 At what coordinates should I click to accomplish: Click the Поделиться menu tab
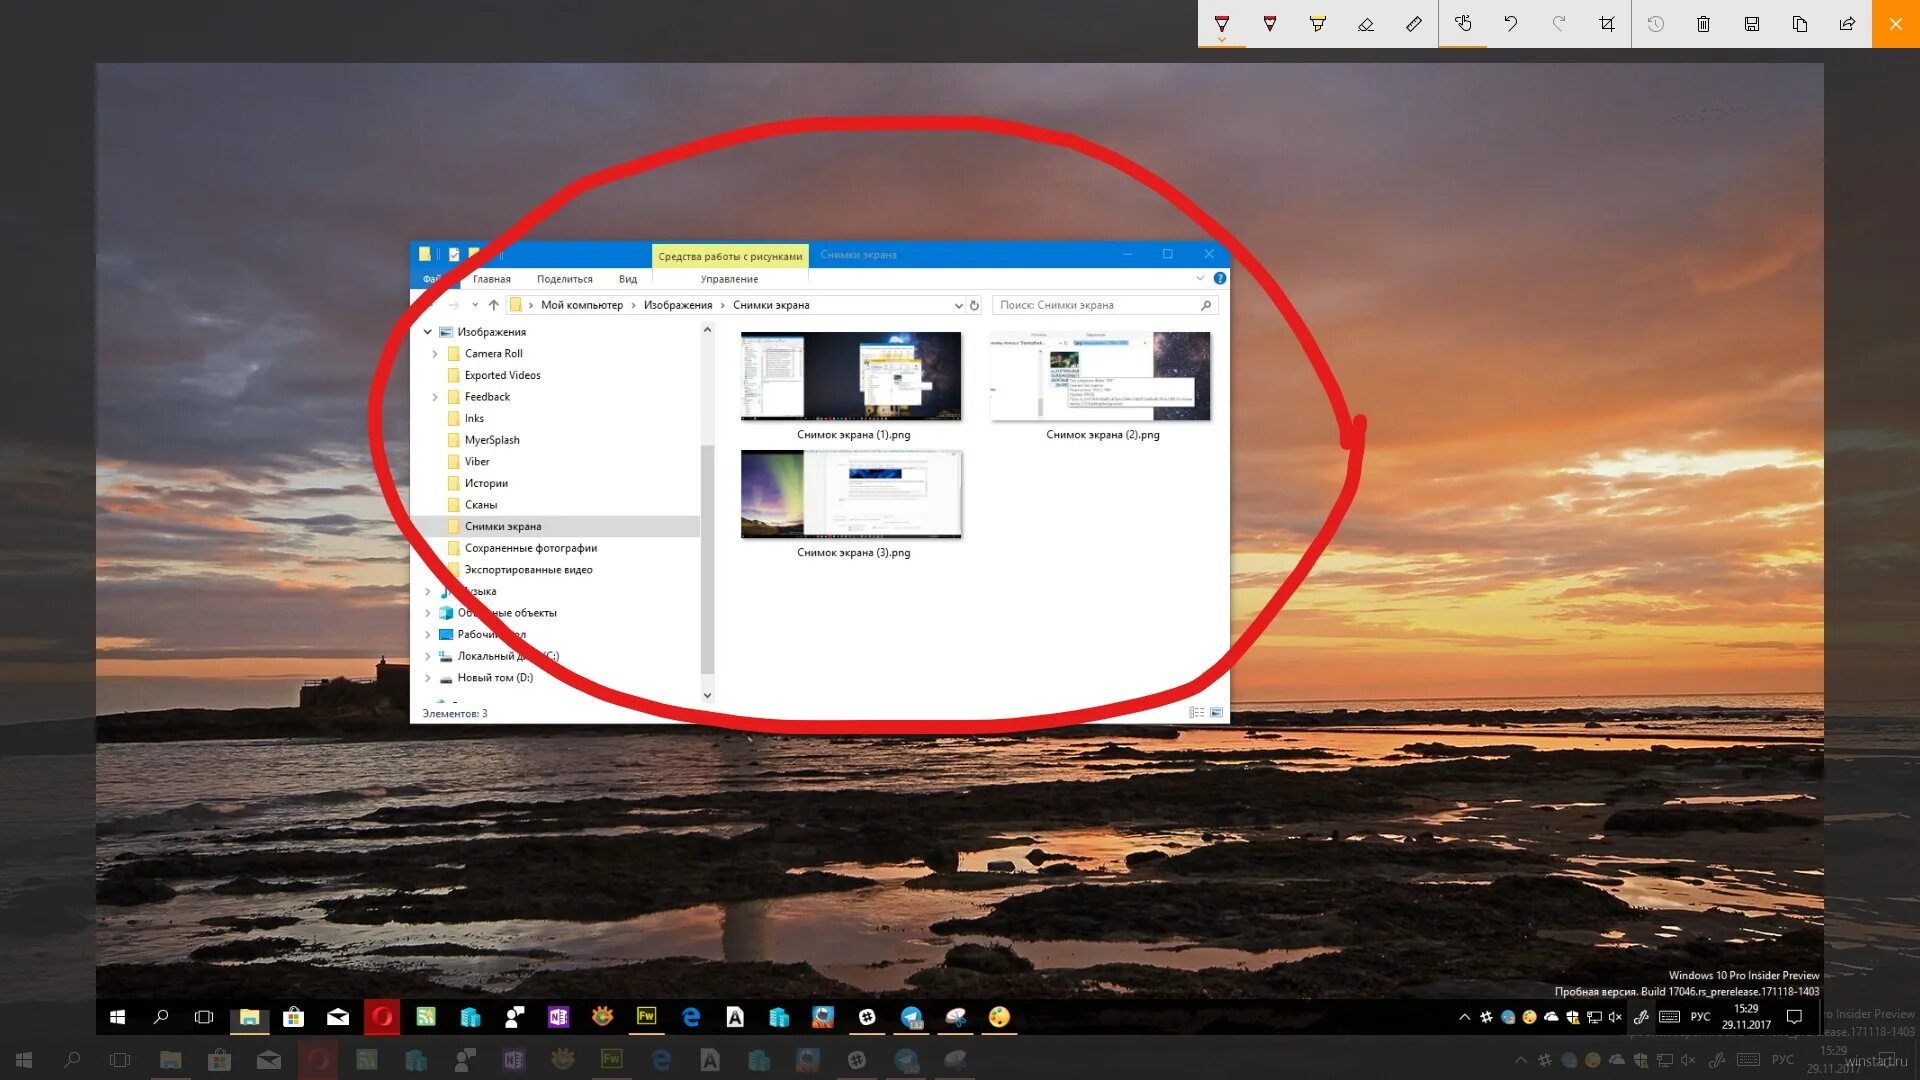564,278
